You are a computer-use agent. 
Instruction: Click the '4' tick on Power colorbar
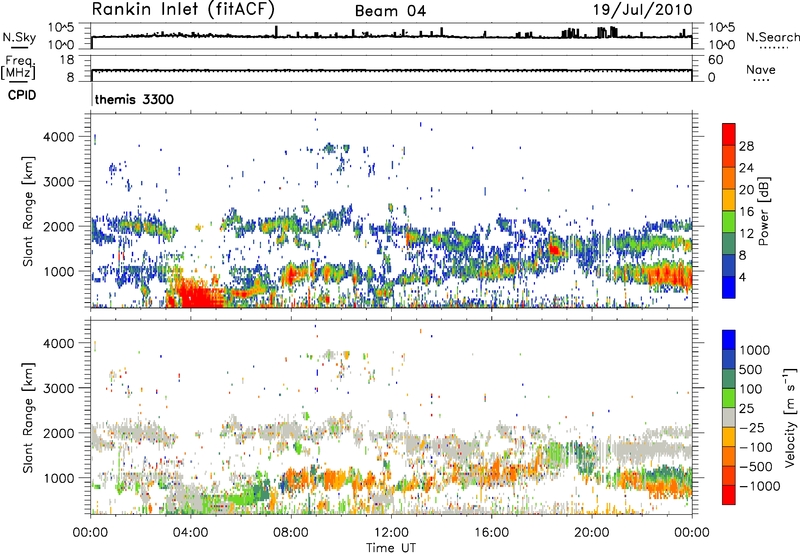[742, 277]
